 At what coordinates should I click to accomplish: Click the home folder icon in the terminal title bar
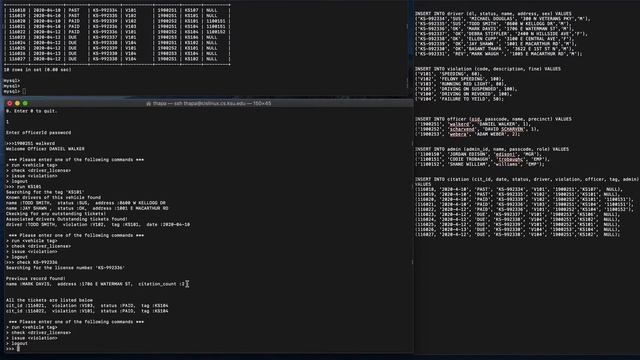[149, 104]
